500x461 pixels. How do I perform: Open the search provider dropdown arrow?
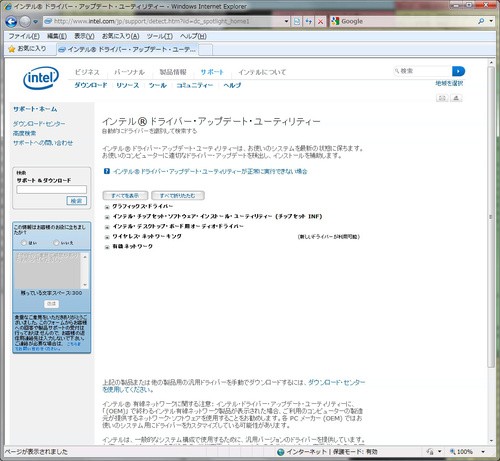491,21
